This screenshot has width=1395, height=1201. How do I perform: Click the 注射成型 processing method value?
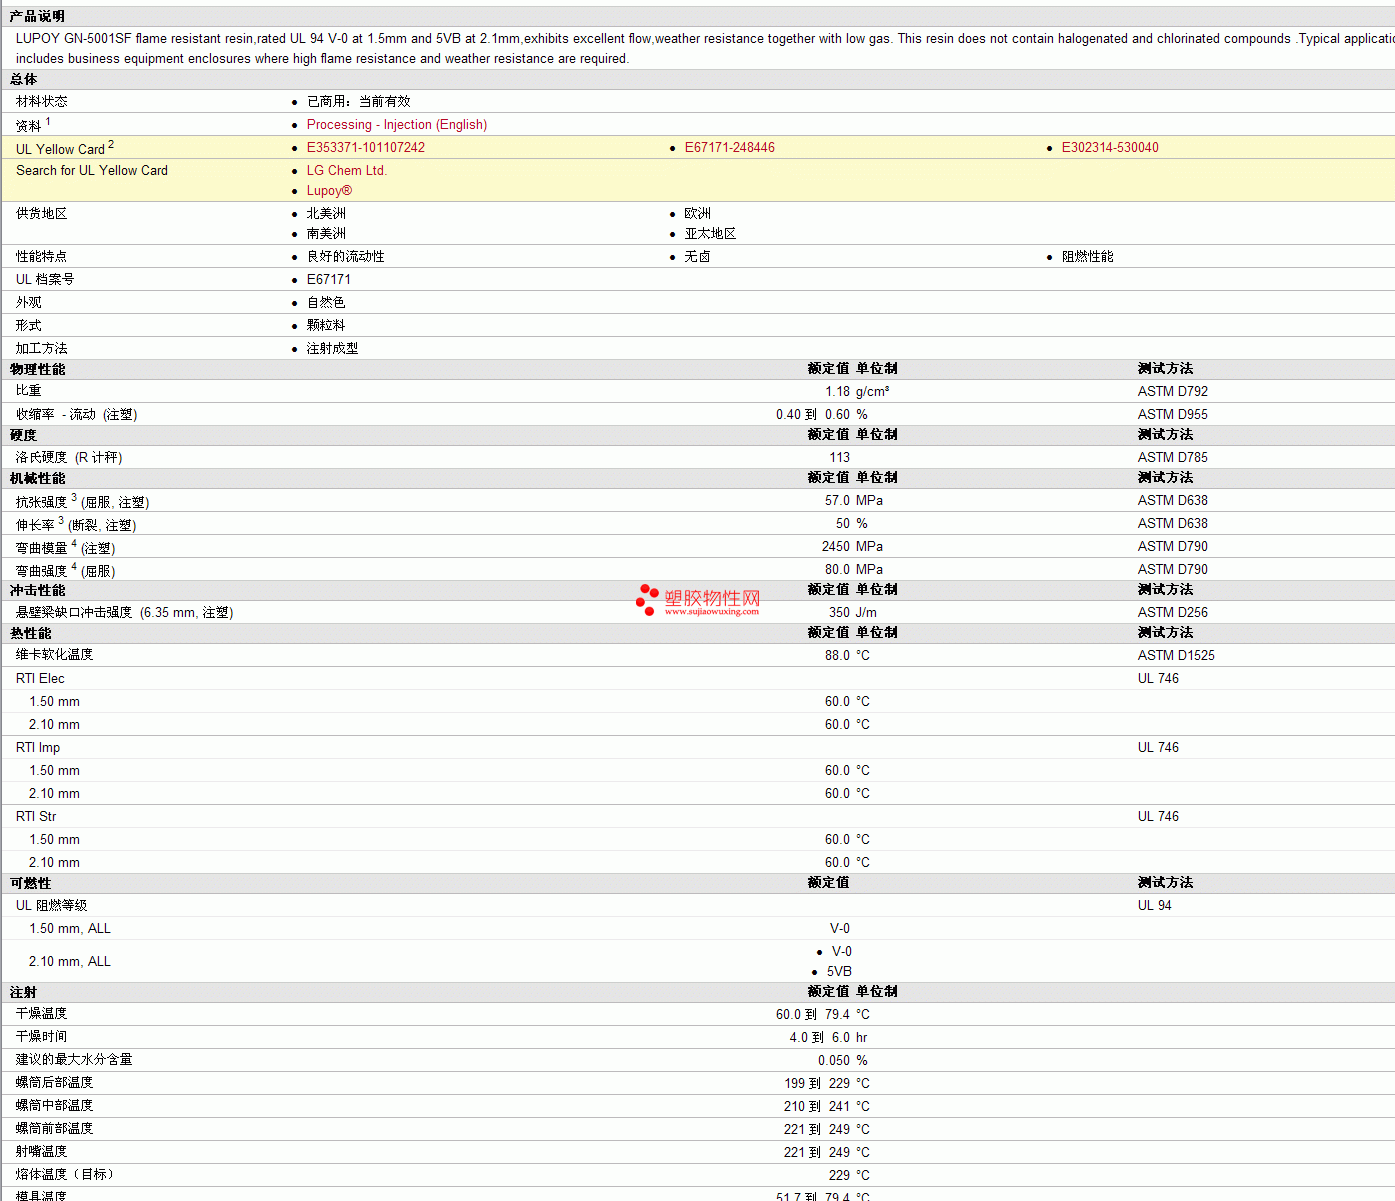pyautogui.click(x=333, y=349)
